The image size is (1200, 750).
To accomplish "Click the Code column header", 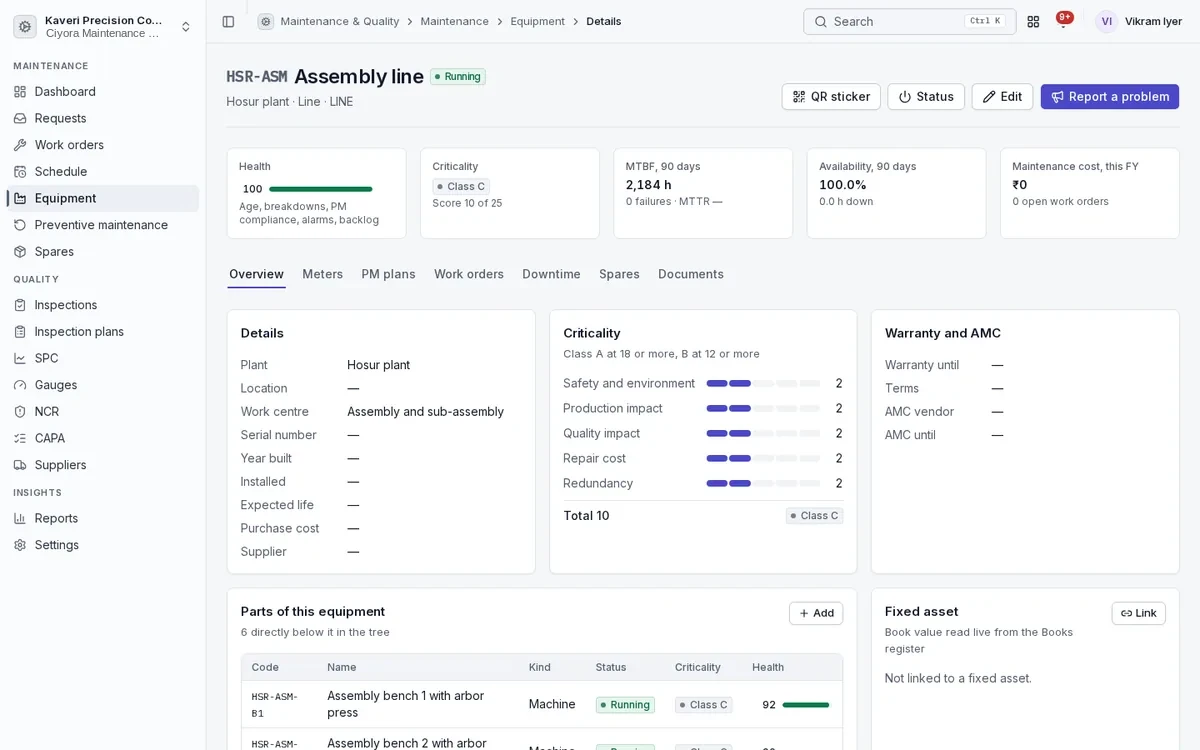I will (x=265, y=667).
